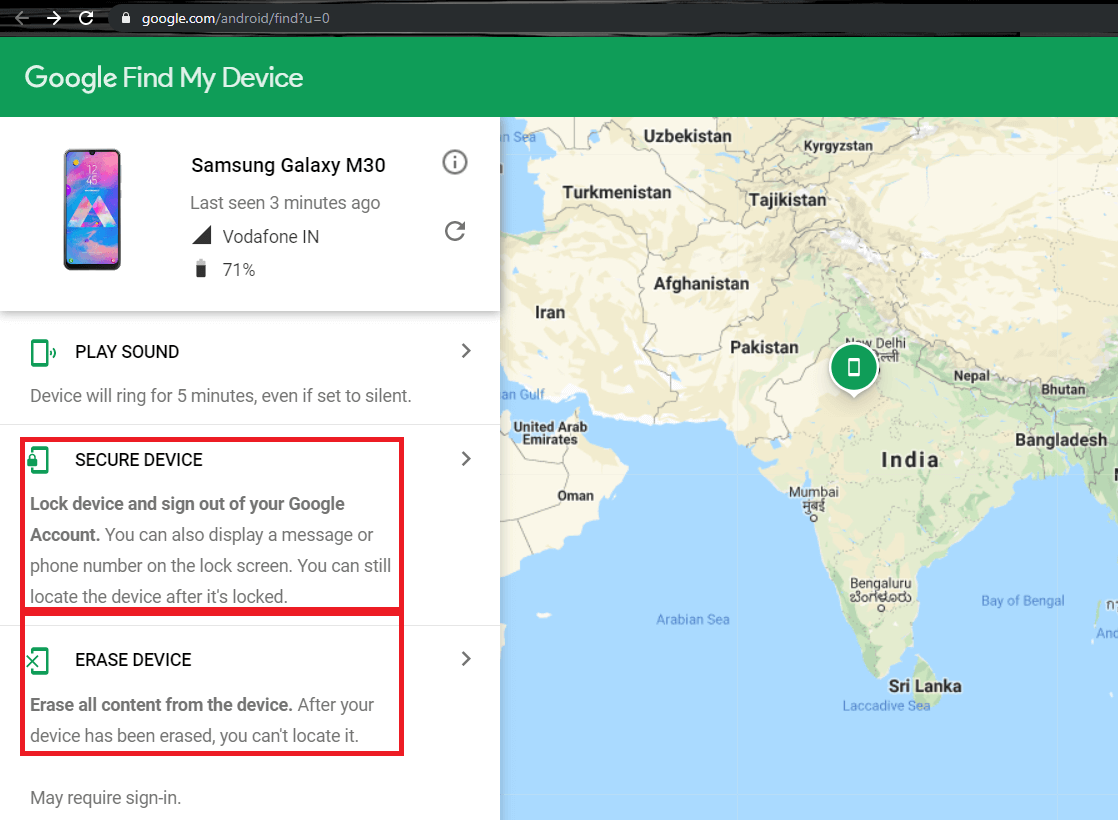Click the browser reload icon

pyautogui.click(x=86, y=17)
